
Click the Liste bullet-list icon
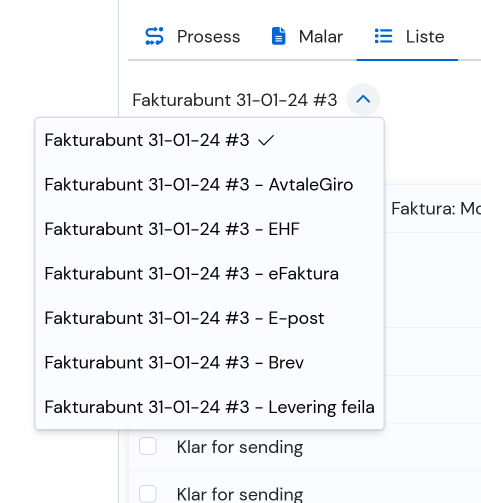pyautogui.click(x=383, y=36)
